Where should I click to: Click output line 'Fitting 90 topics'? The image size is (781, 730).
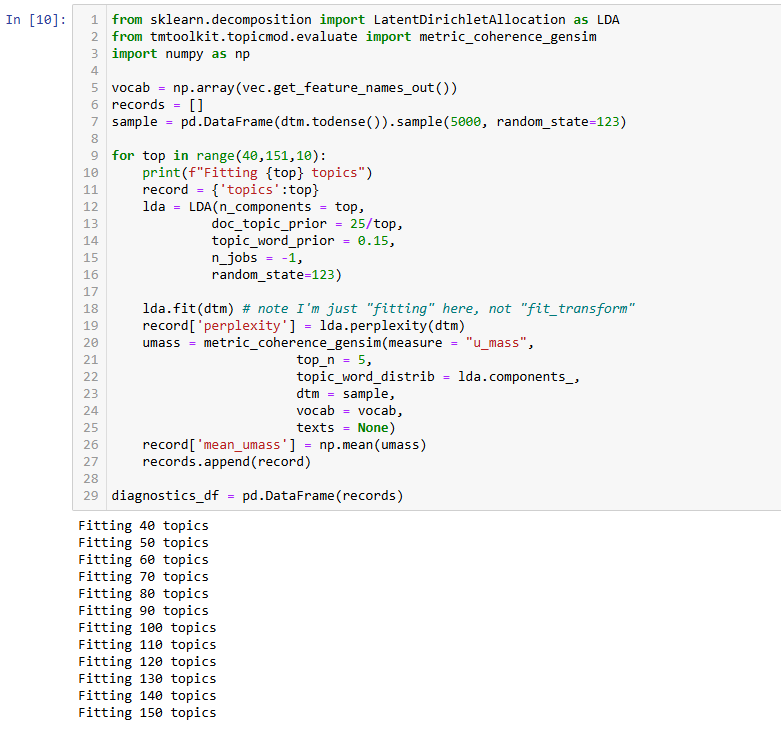coord(143,610)
